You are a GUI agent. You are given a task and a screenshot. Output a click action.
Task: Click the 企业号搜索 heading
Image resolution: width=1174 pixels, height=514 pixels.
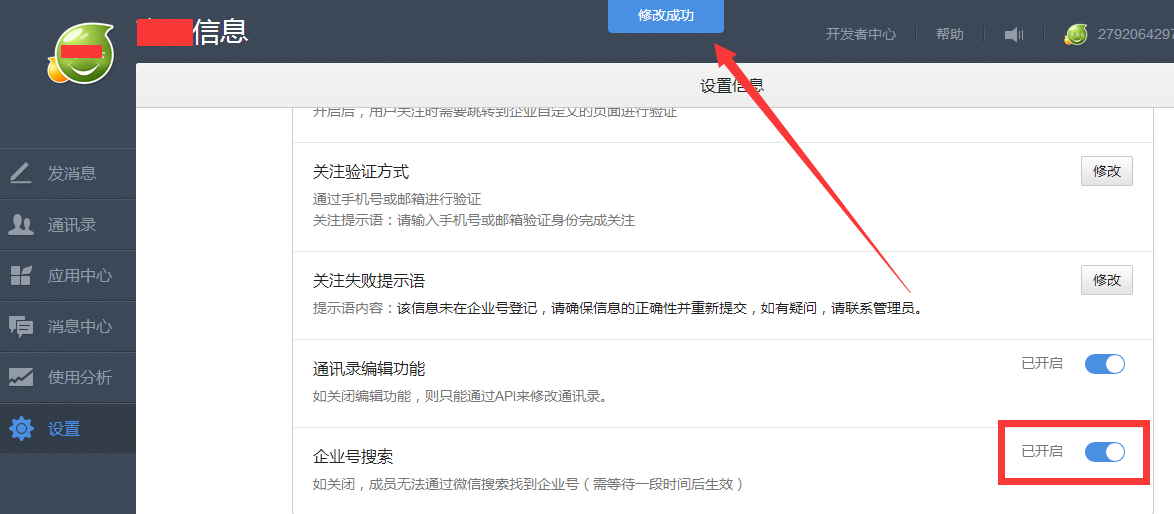pos(353,456)
